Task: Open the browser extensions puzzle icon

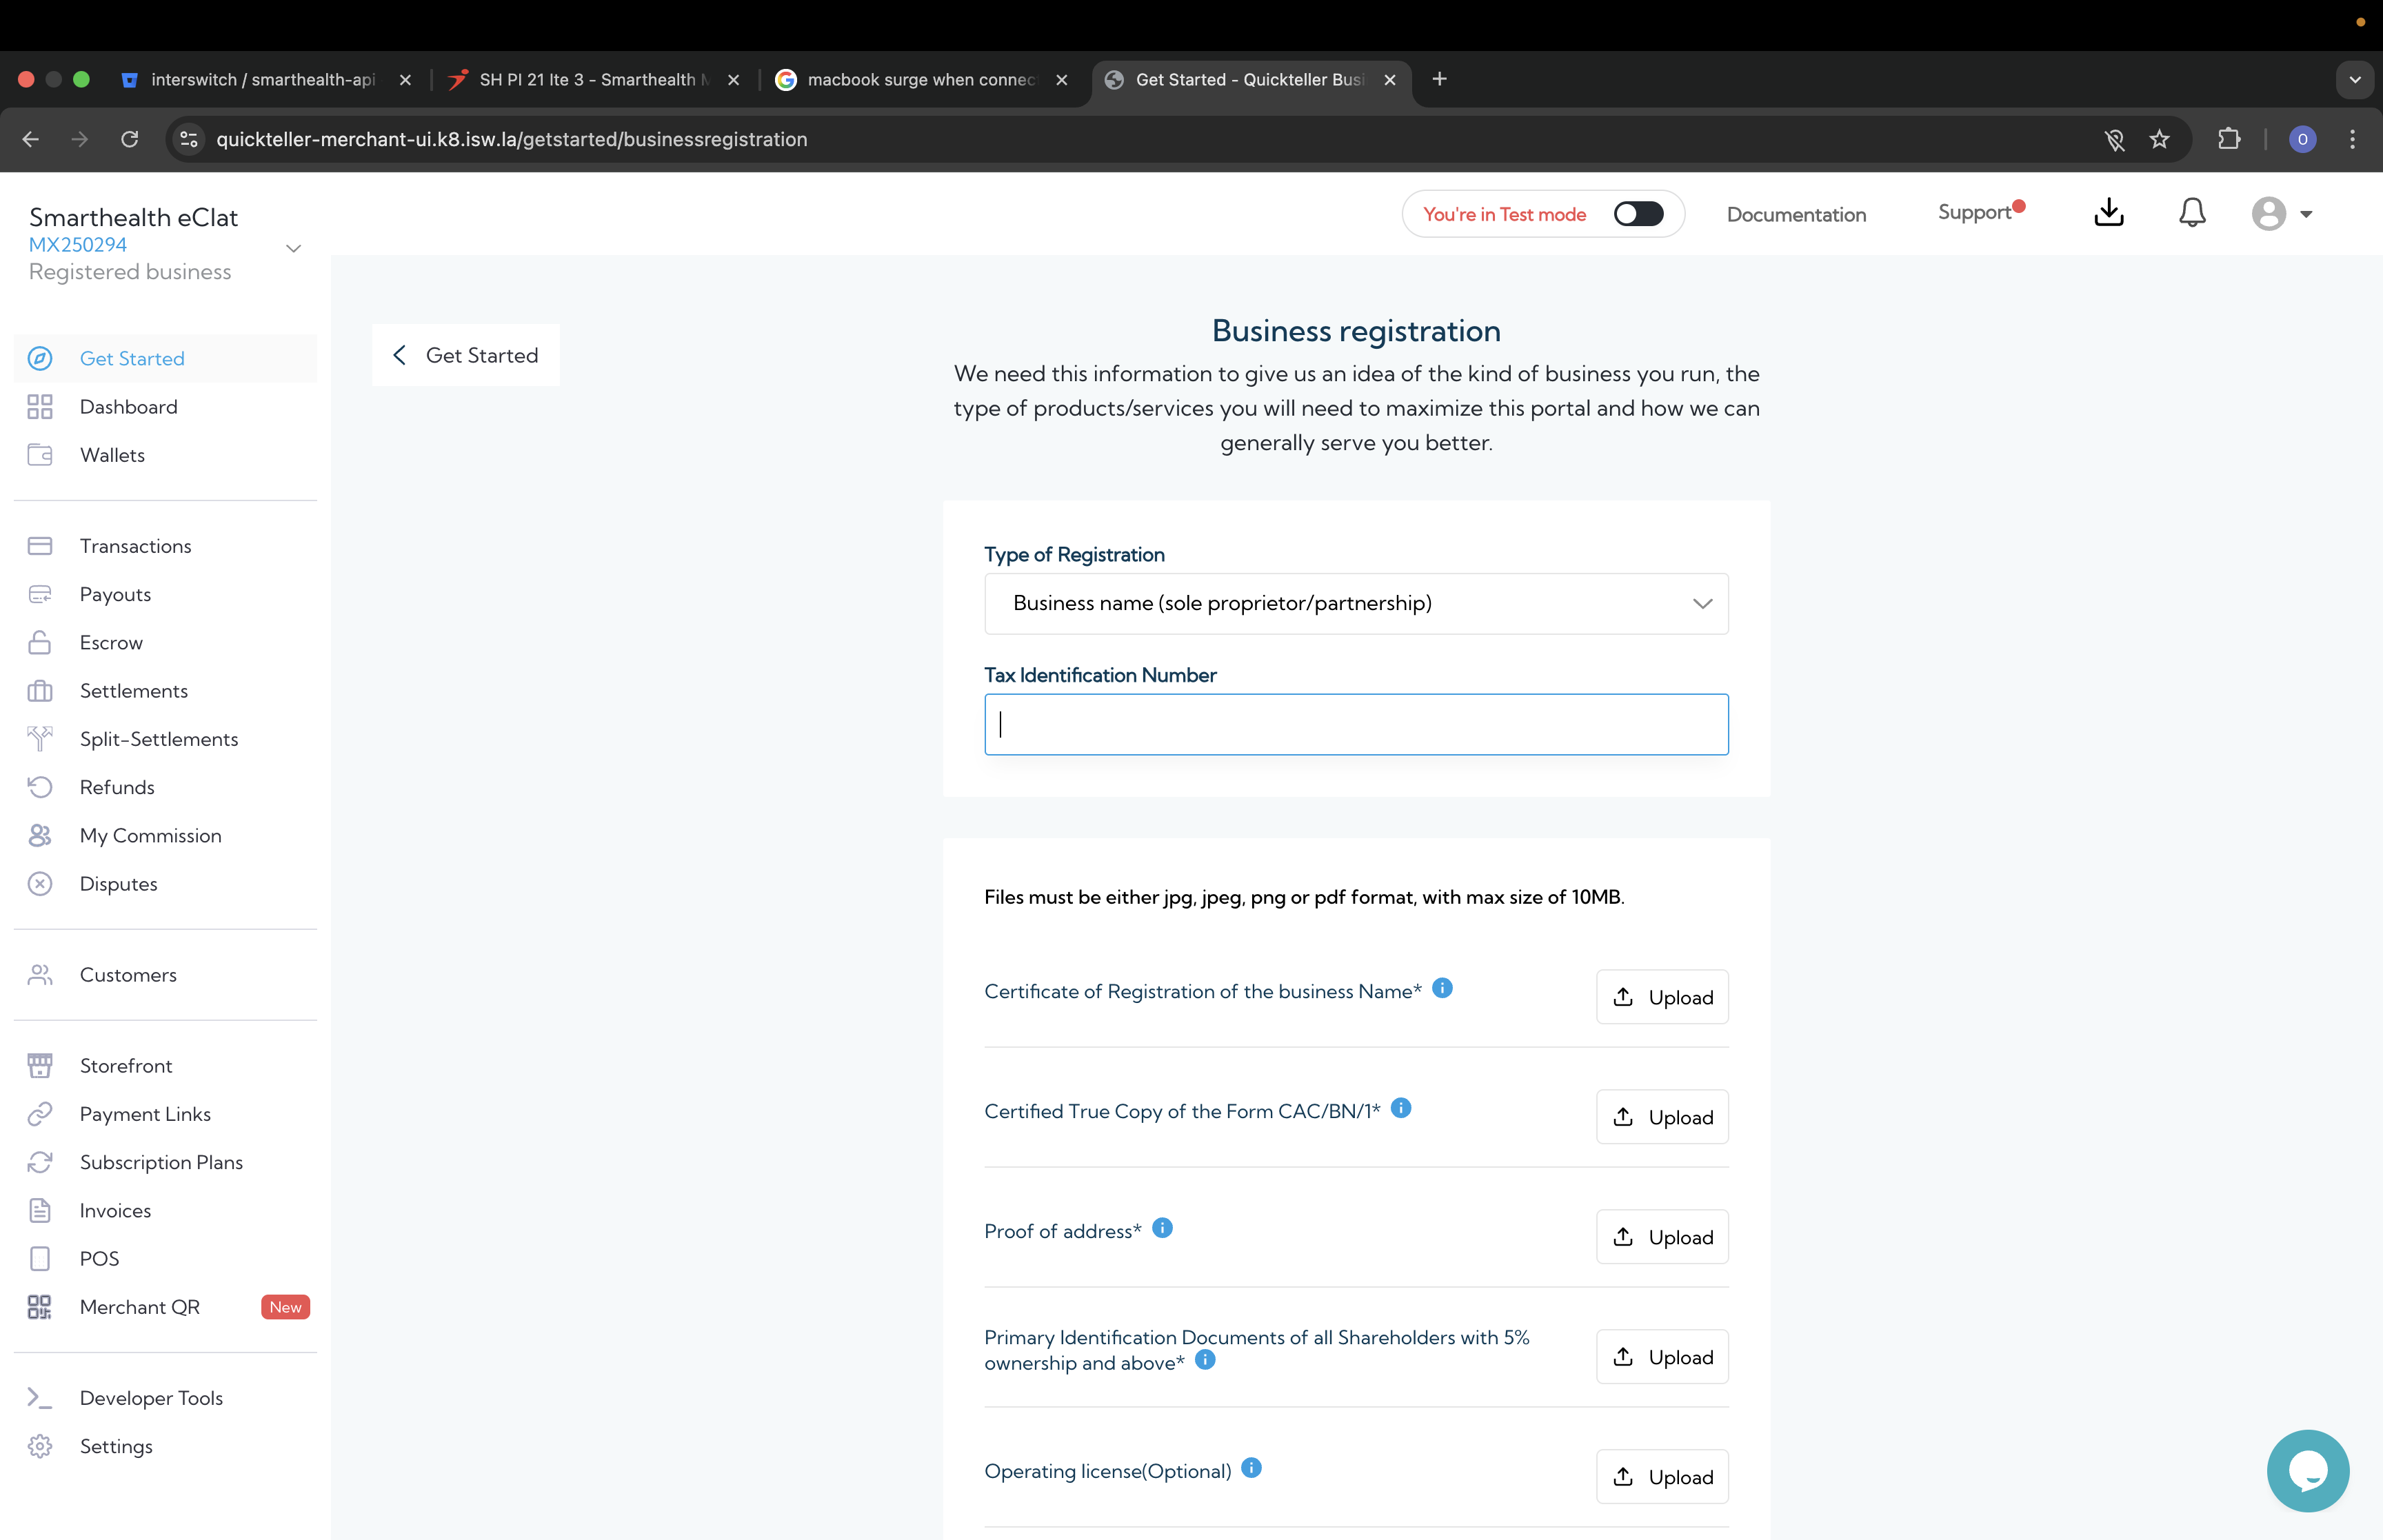Action: 2229,139
